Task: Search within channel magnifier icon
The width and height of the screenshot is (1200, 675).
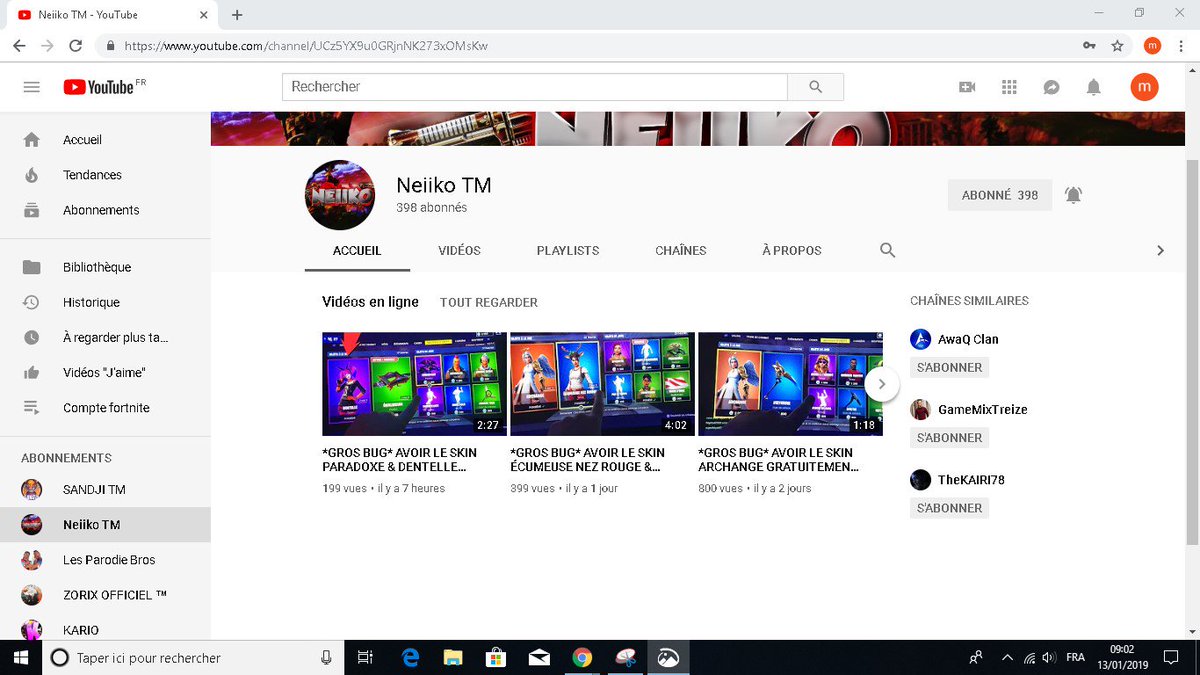Action: pyautogui.click(x=887, y=250)
